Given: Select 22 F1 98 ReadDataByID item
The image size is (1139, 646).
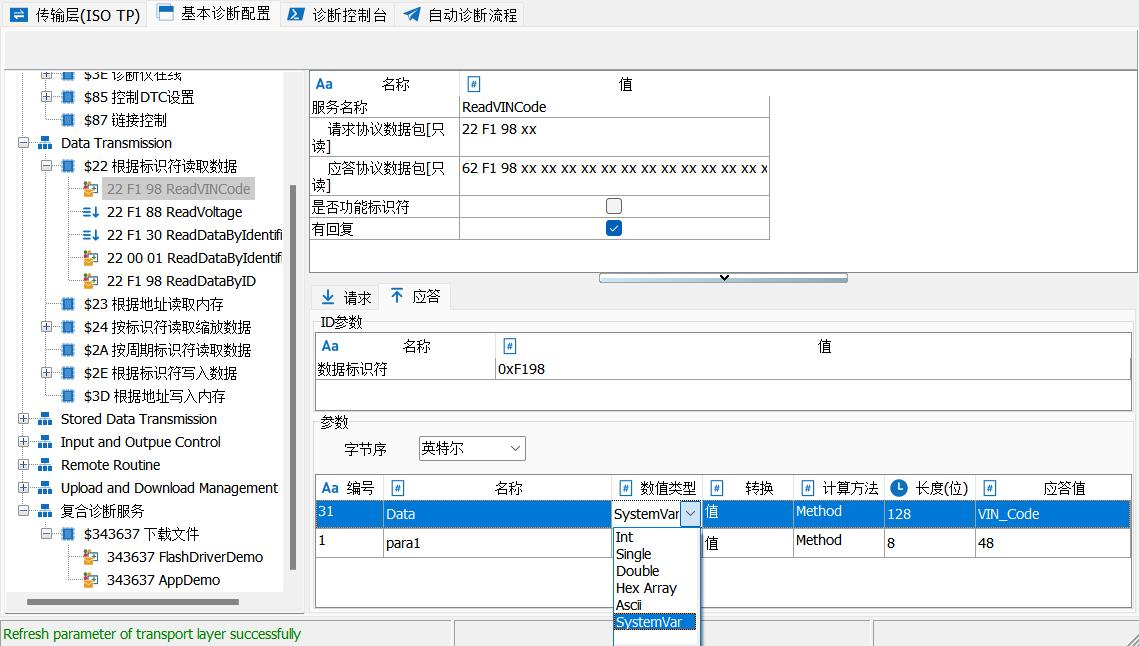Looking at the screenshot, I should point(181,281).
